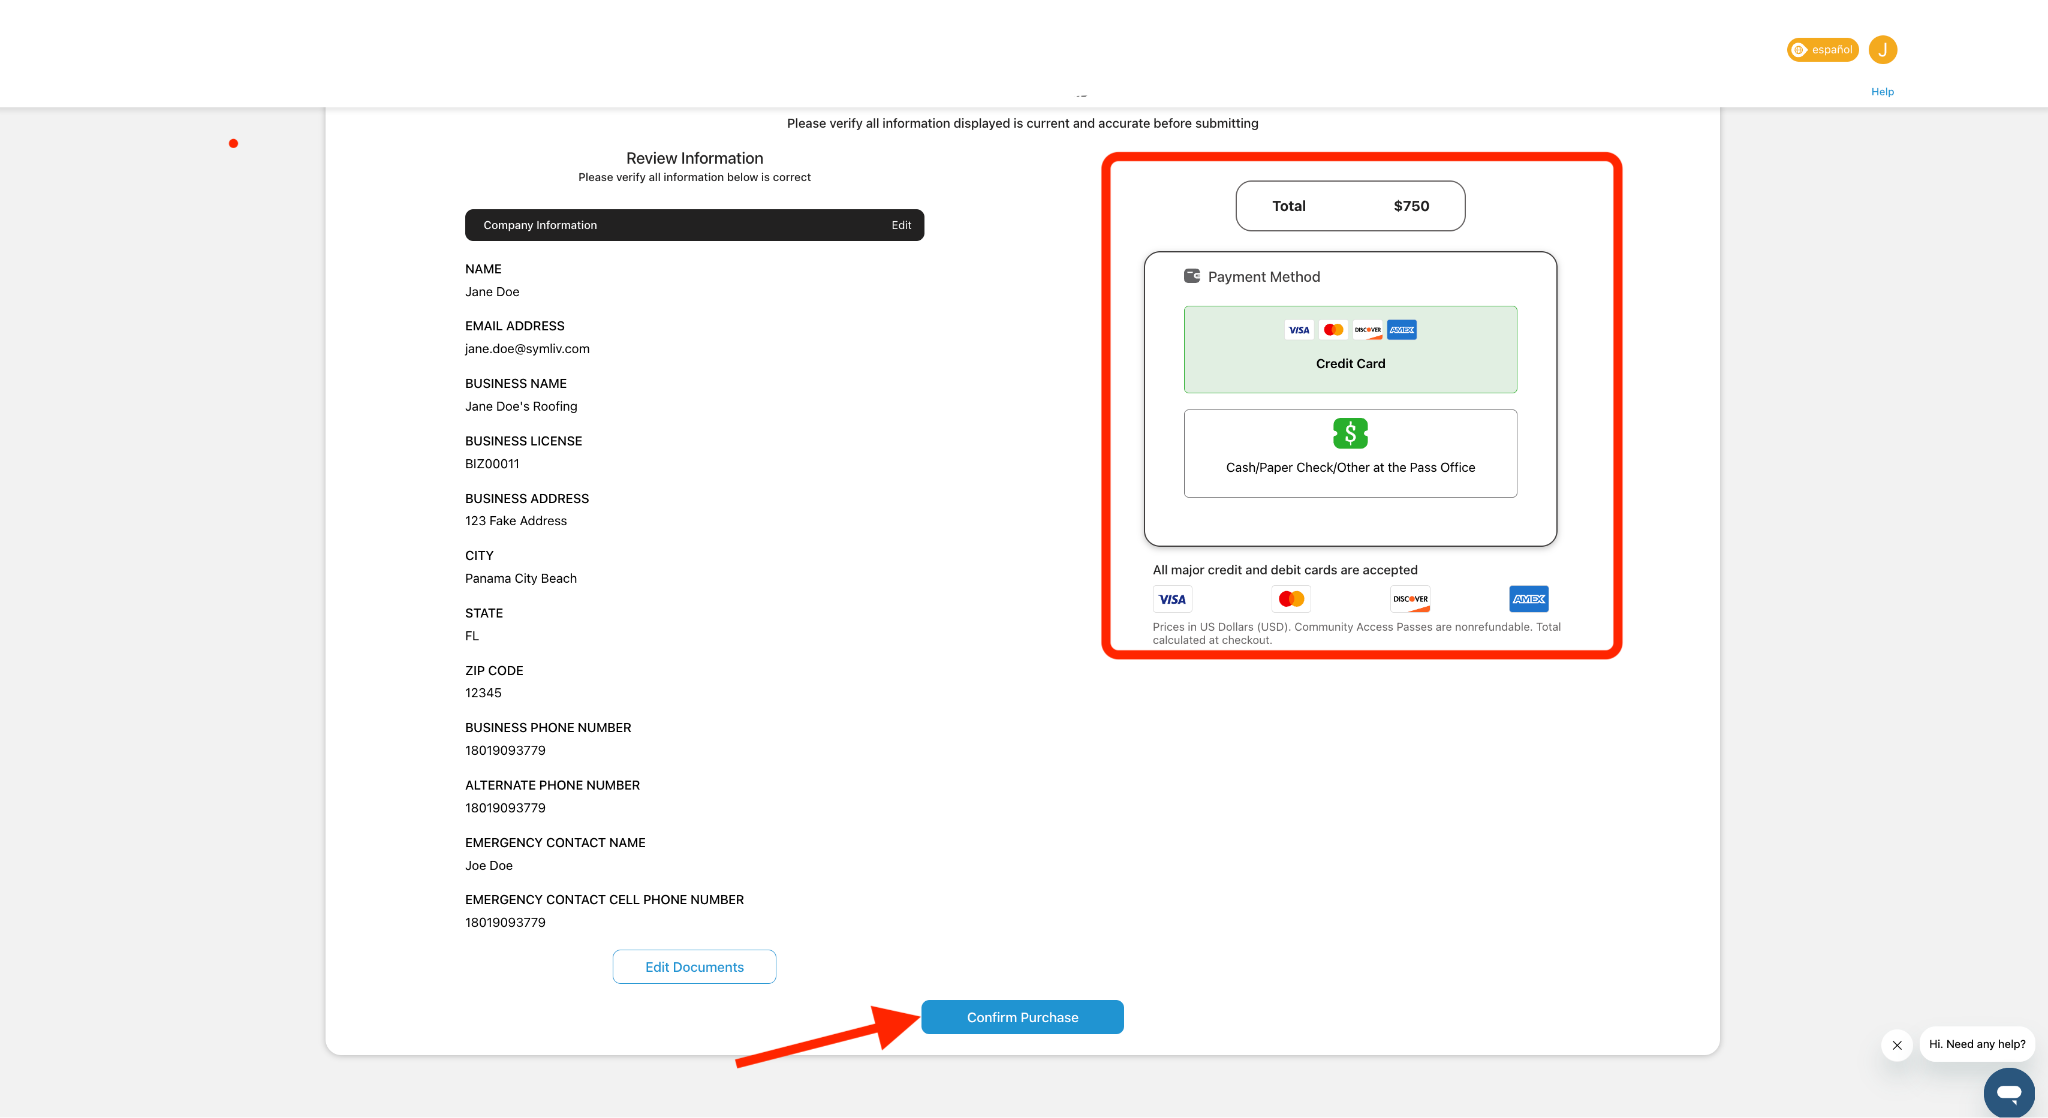Click the Total $750 summary box
2048x1118 pixels.
pos(1350,206)
